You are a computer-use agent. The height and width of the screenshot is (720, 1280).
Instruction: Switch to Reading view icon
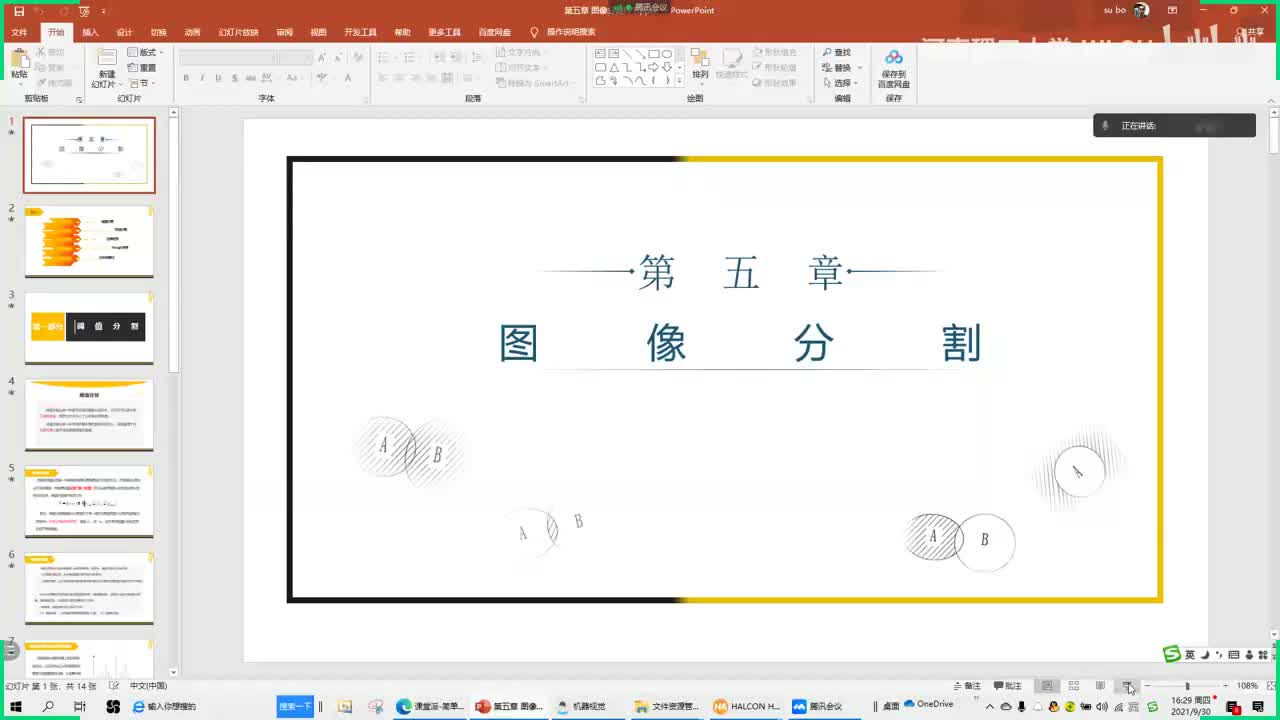[1100, 686]
